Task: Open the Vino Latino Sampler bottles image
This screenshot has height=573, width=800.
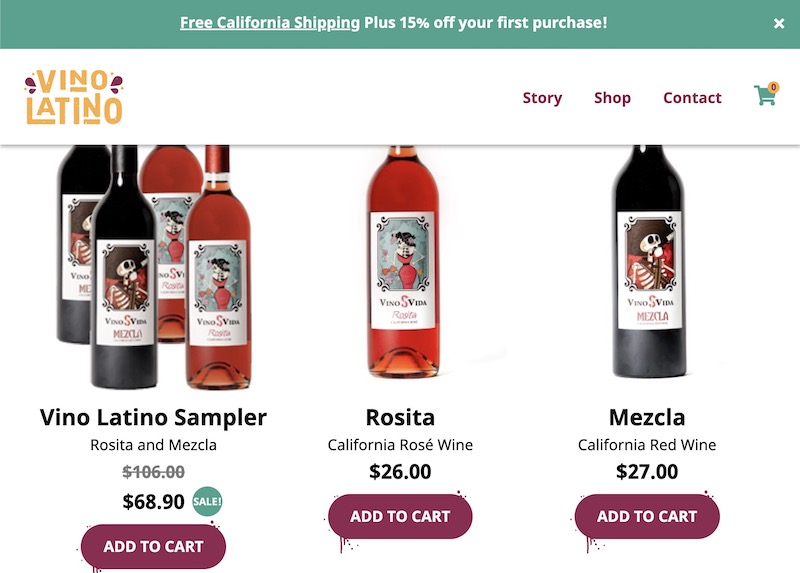Action: tap(154, 267)
